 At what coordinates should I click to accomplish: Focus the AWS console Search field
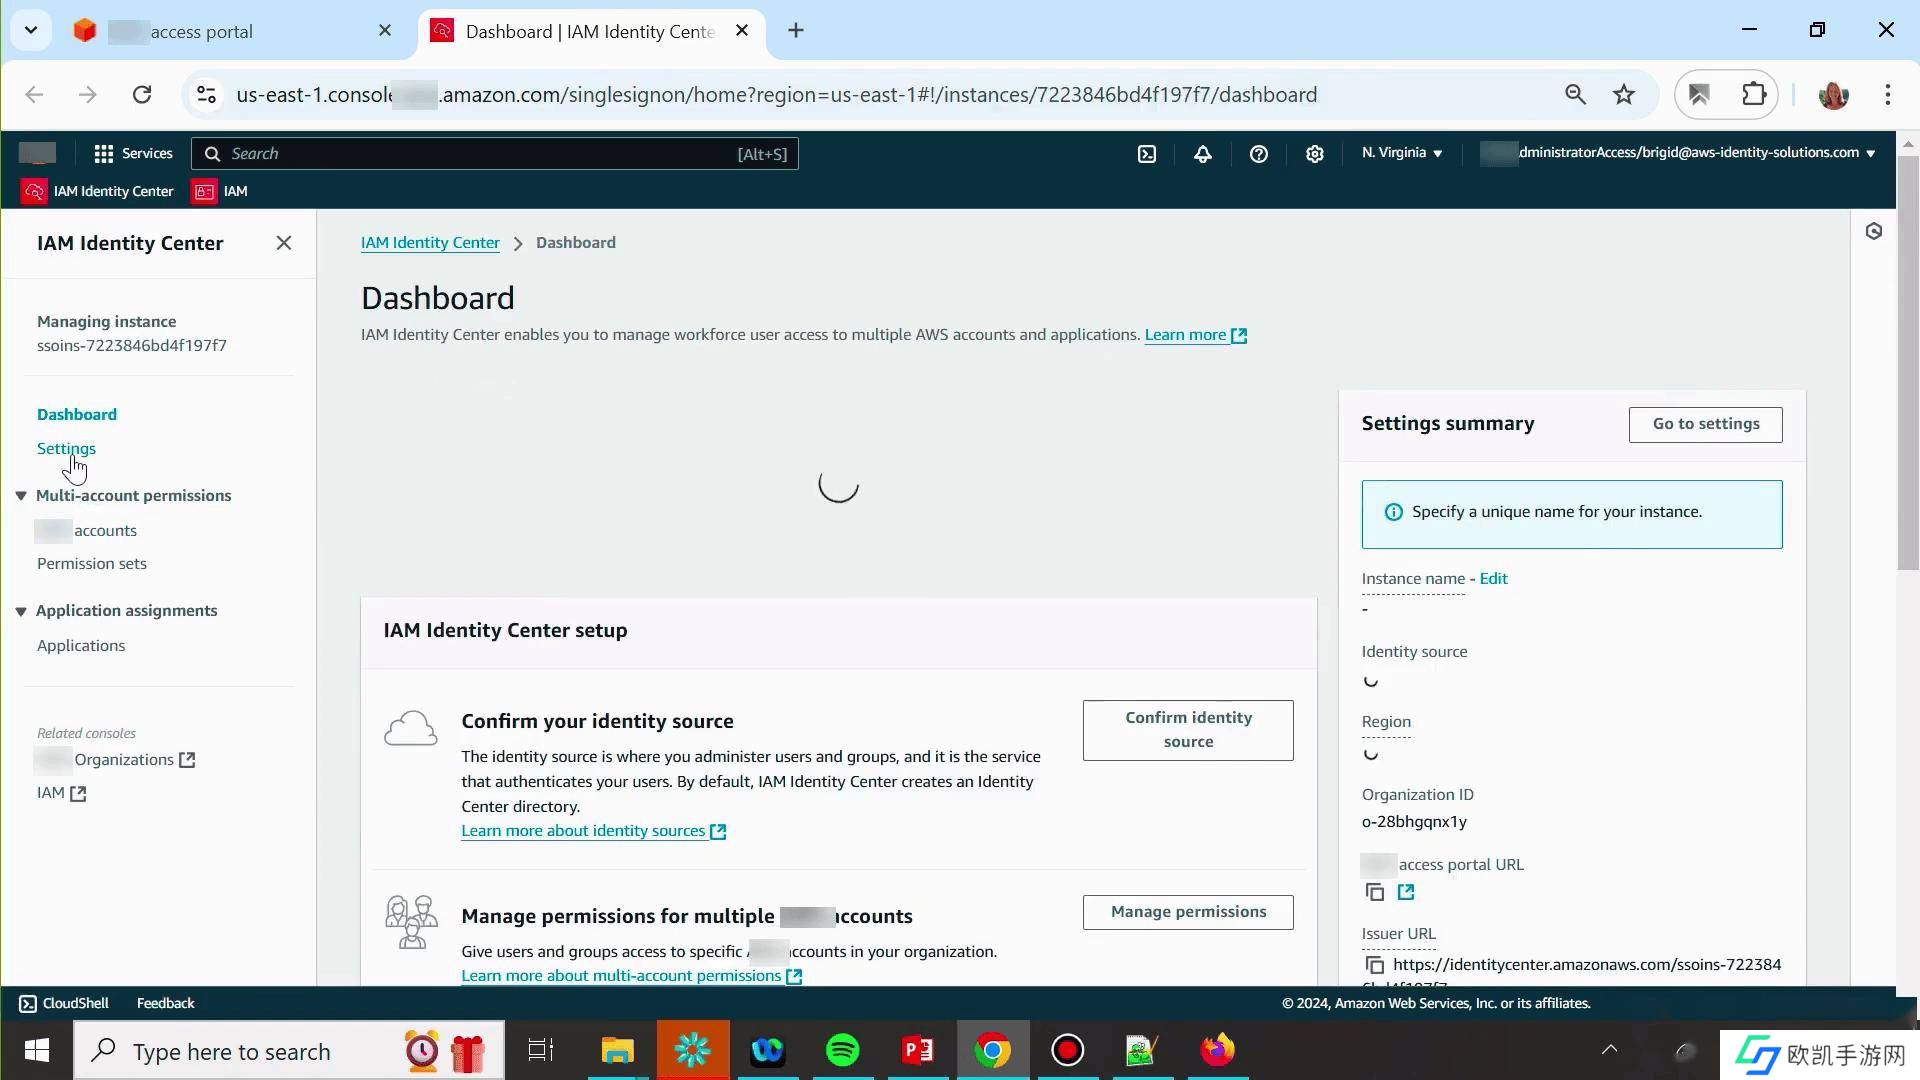click(x=495, y=154)
